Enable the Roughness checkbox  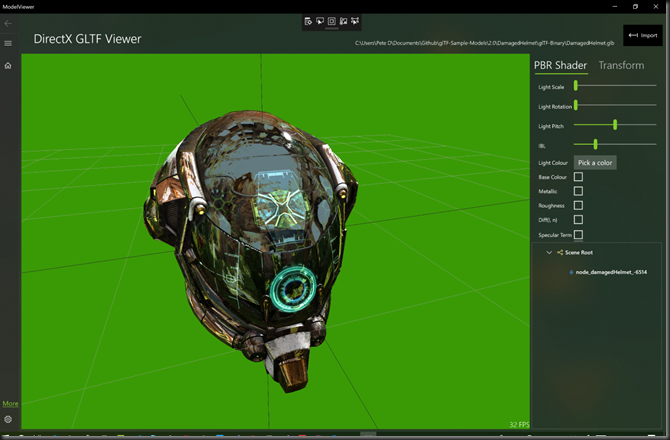pos(578,205)
